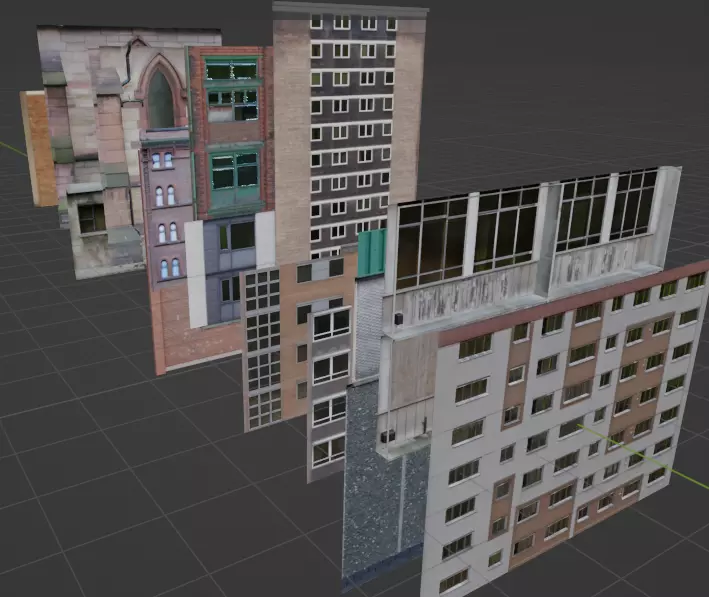Screen dimensions: 709x597
Task: Select the white brick strip below green door
Action: click(x=368, y=329)
